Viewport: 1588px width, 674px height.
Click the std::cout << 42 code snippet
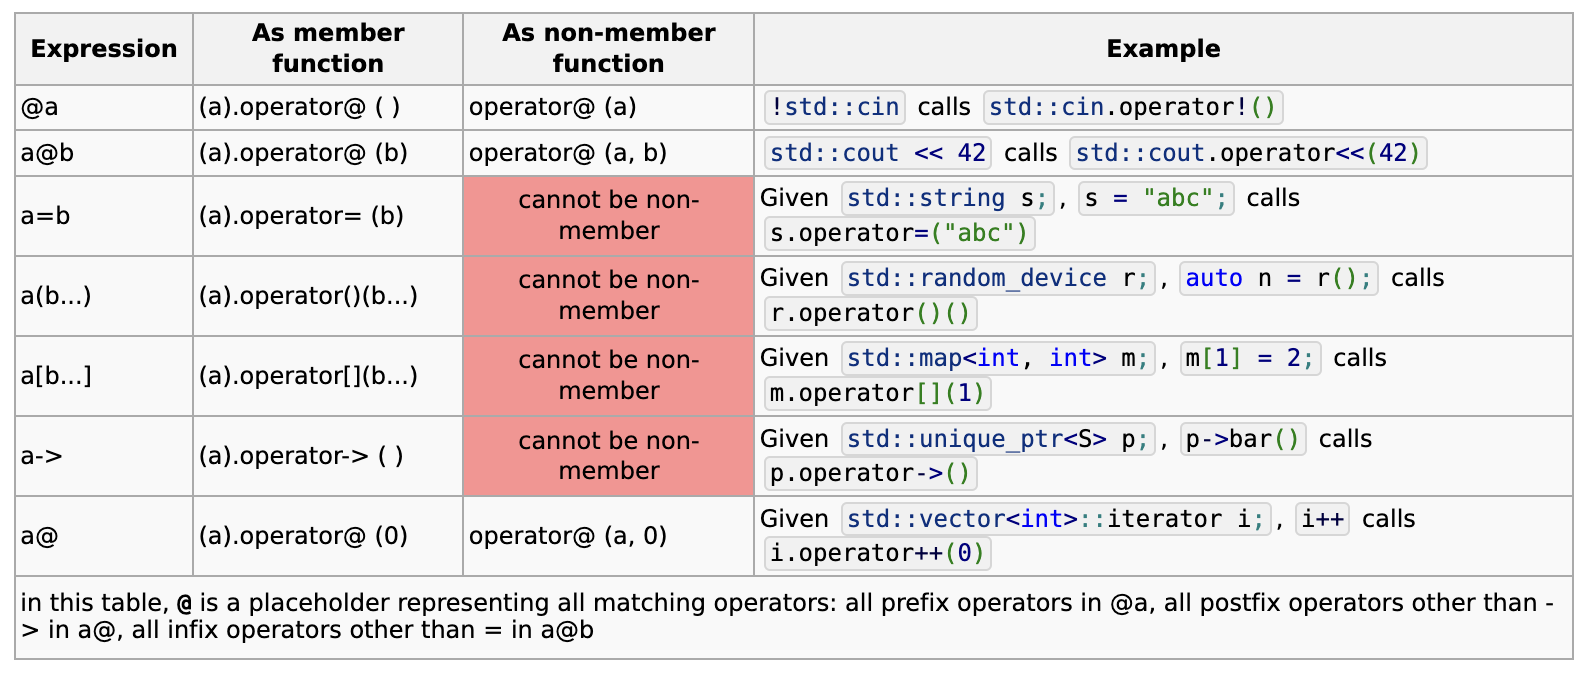click(x=878, y=153)
